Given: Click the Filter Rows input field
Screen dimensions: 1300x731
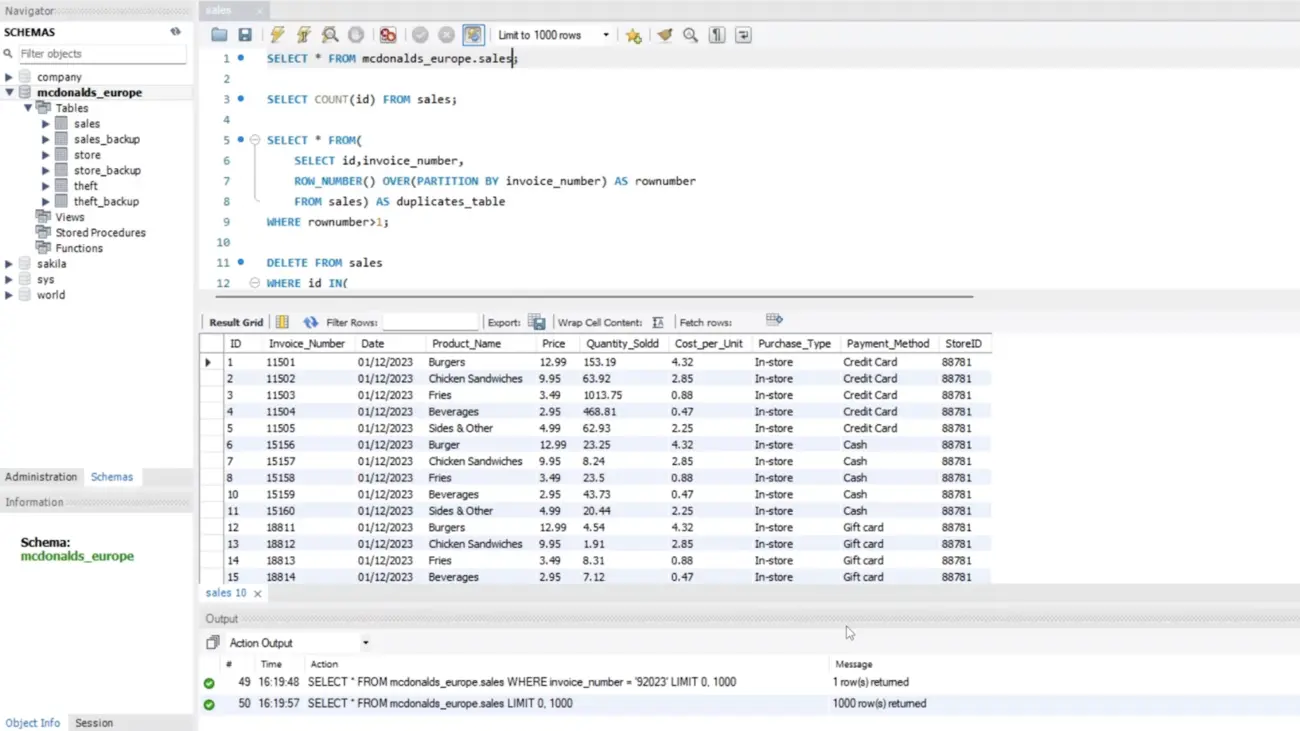Looking at the screenshot, I should pyautogui.click(x=430, y=322).
